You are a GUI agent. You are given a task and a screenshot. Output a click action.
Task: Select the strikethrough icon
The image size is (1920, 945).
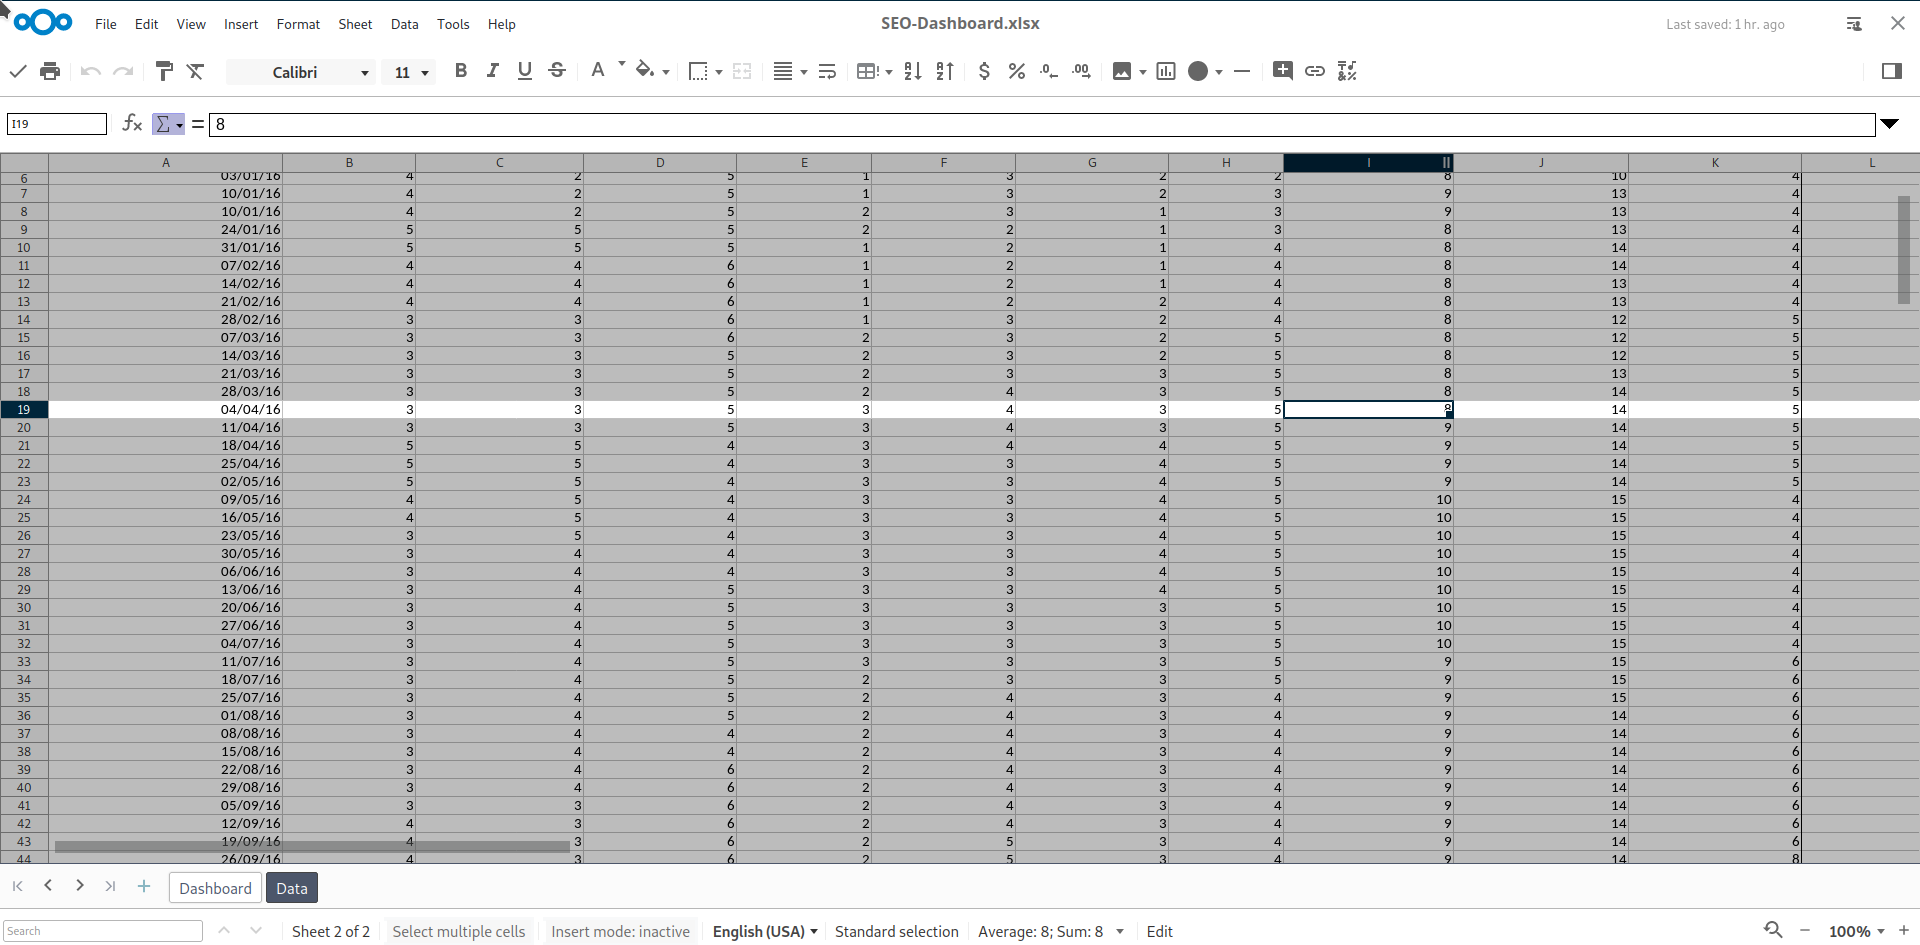557,71
